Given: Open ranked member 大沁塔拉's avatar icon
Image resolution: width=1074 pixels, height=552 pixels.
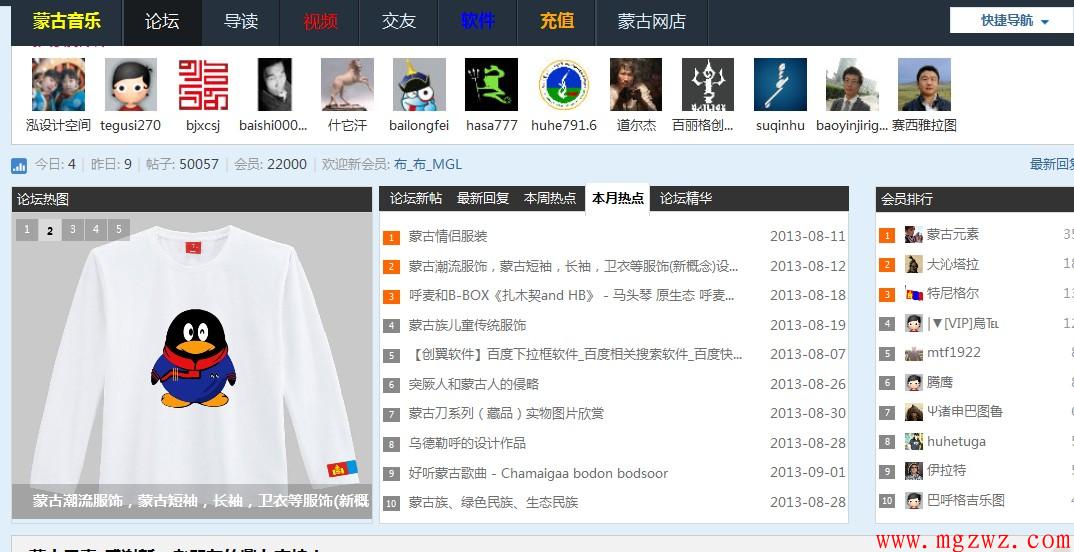Looking at the screenshot, I should (x=913, y=264).
